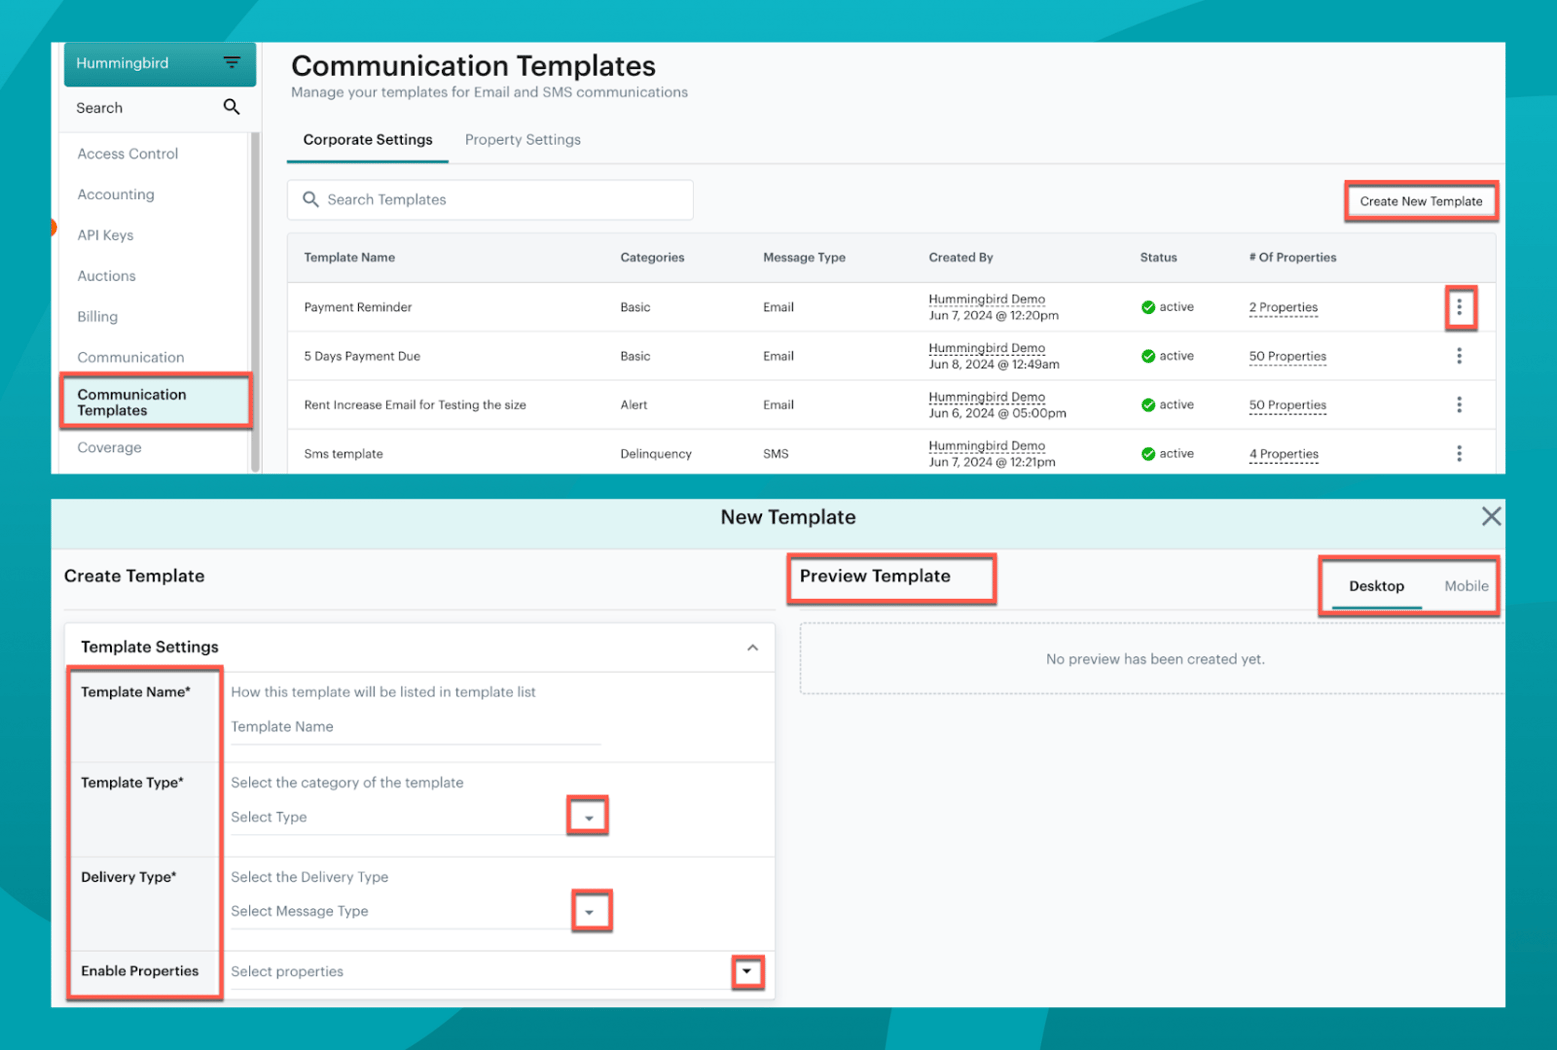Click active status icon in Sms template row

coord(1148,454)
